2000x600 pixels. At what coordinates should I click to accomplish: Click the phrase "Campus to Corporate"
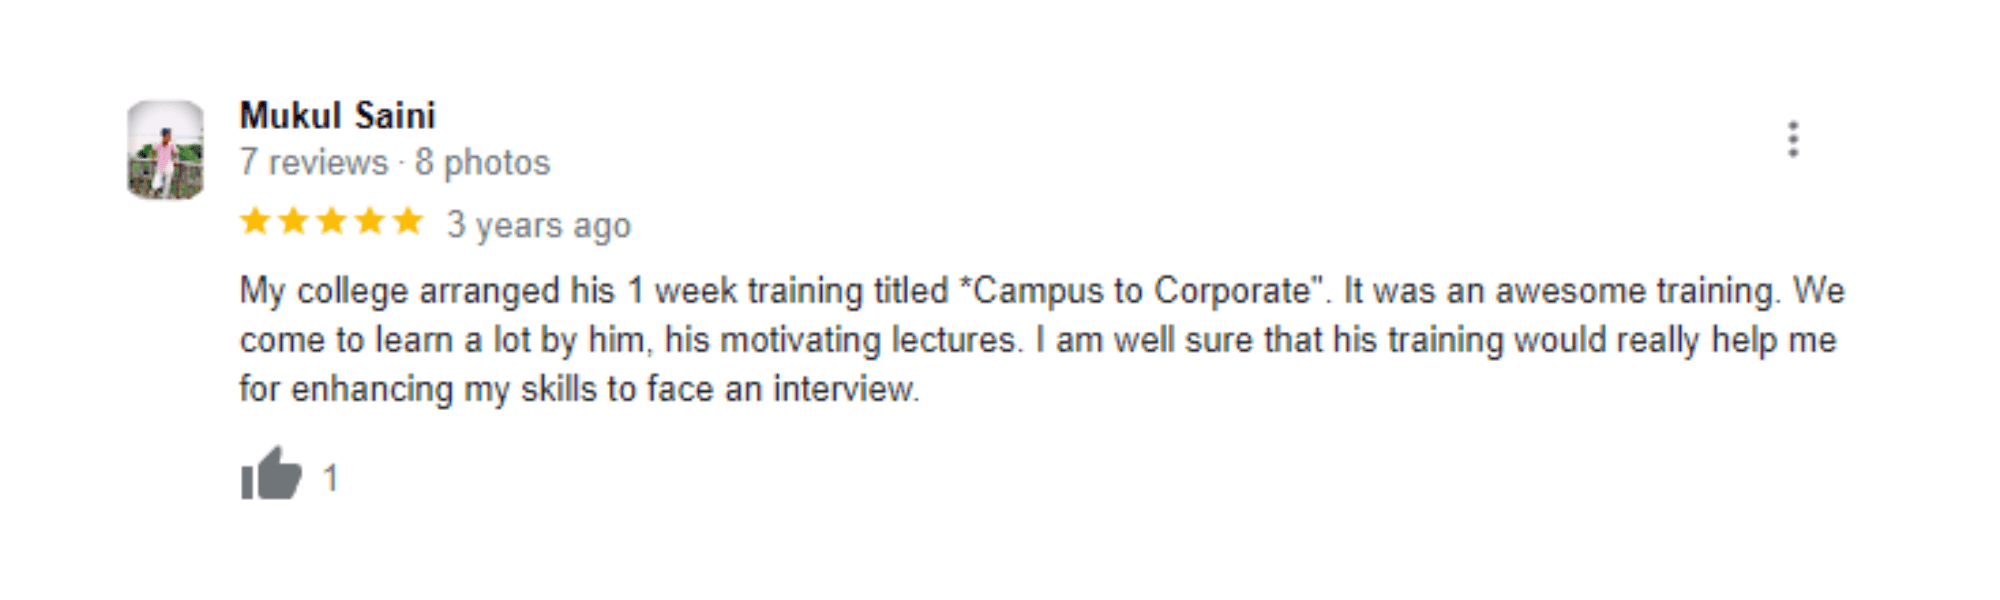[x=1141, y=291]
